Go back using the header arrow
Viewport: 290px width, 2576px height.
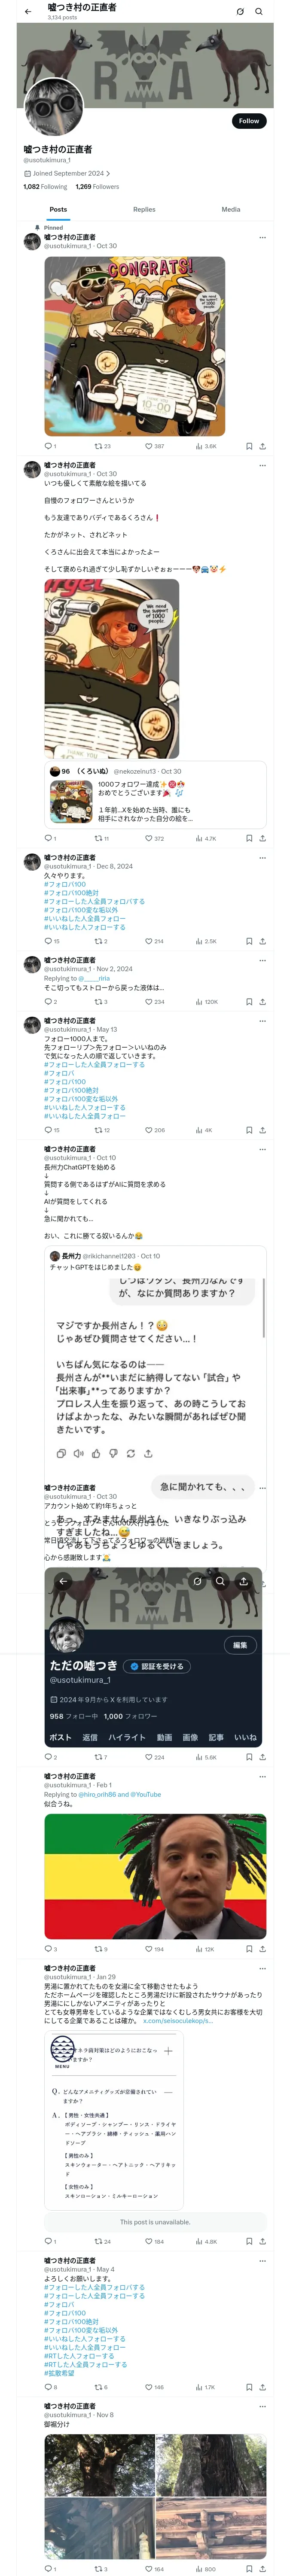[x=27, y=12]
